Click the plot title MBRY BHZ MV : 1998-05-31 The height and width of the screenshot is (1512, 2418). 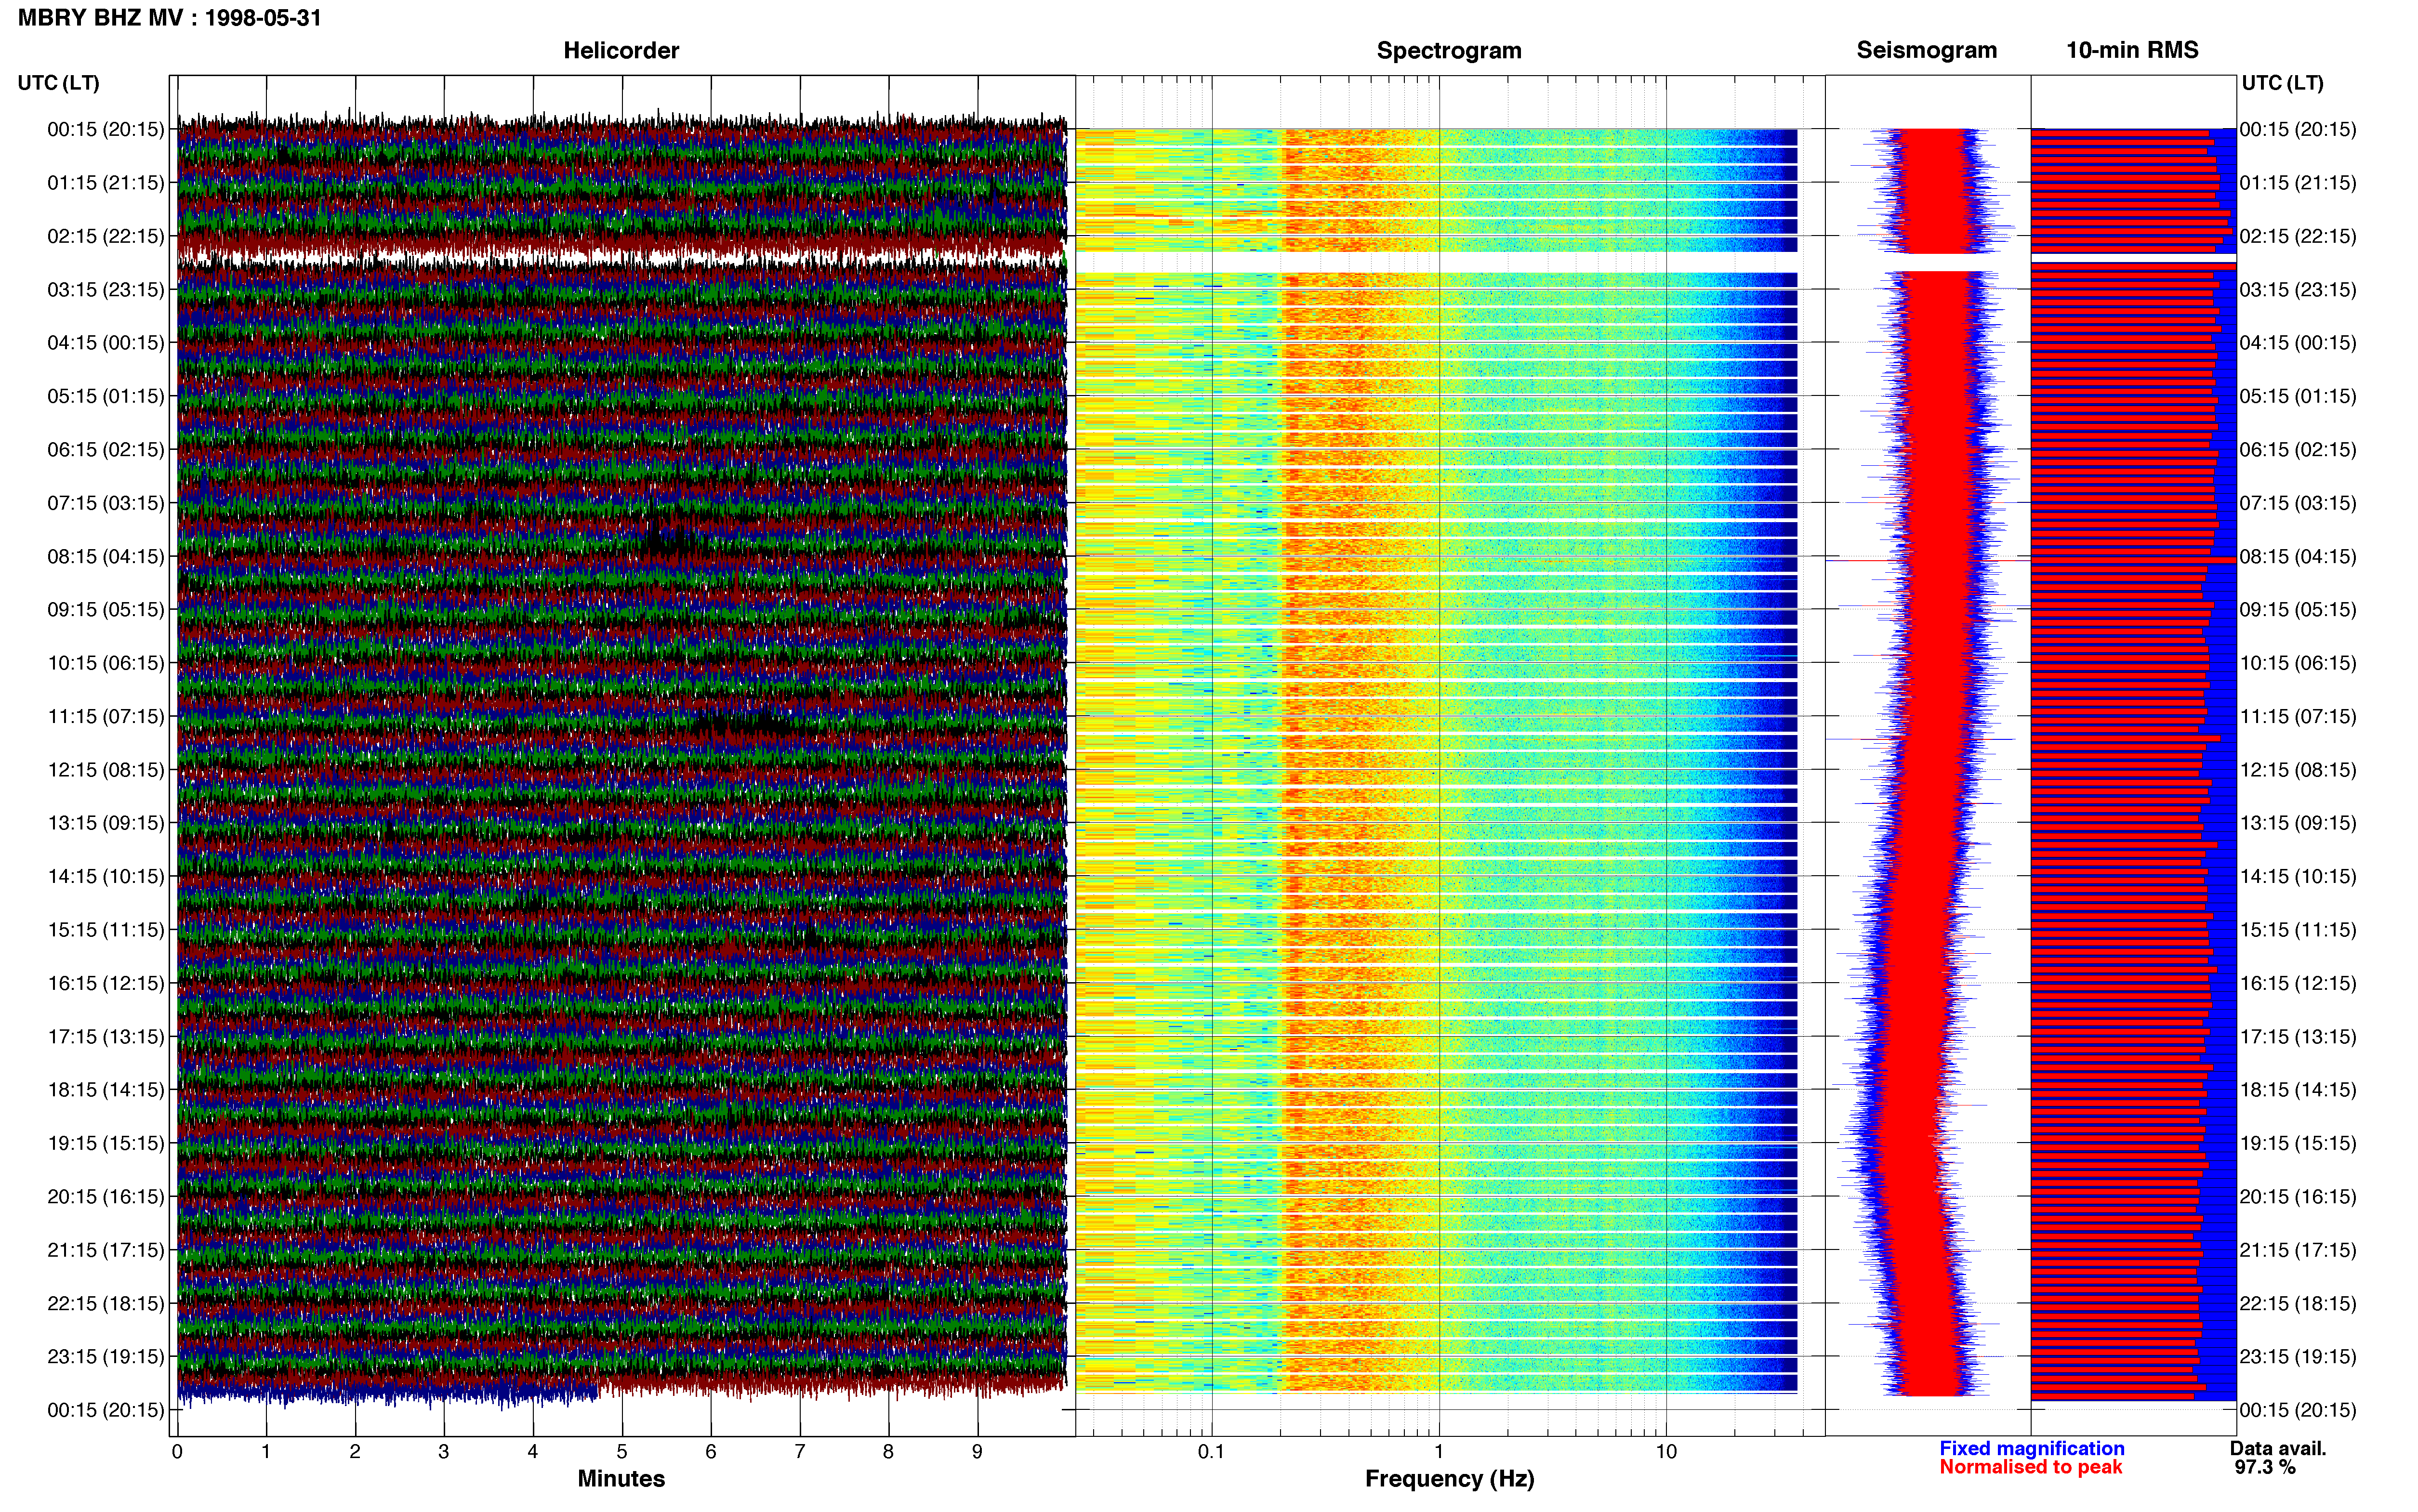(170, 18)
